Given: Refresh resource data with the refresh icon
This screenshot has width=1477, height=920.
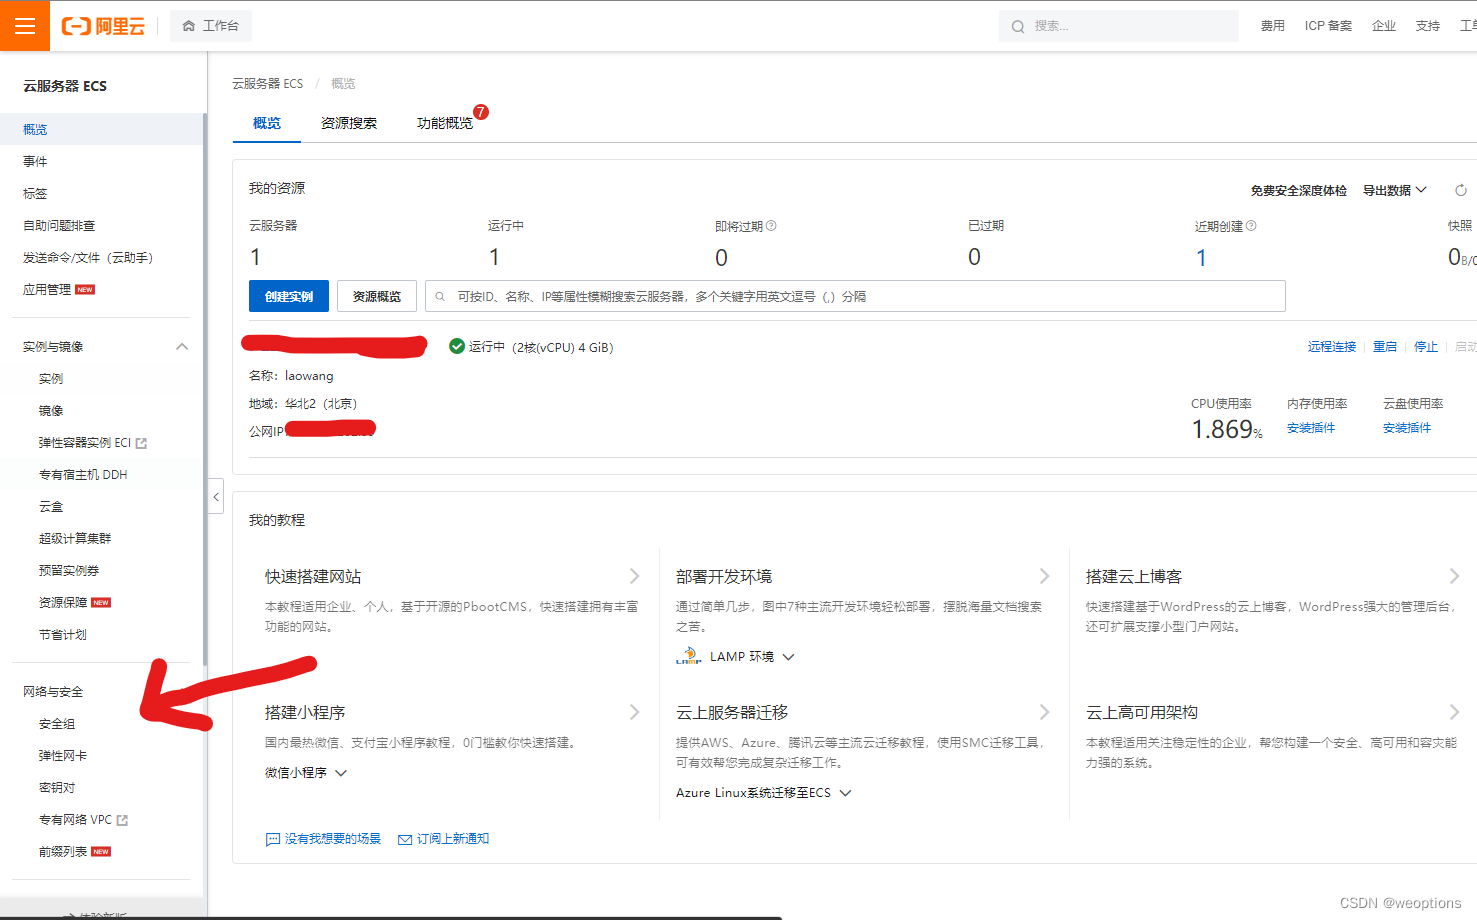Looking at the screenshot, I should pyautogui.click(x=1460, y=189).
